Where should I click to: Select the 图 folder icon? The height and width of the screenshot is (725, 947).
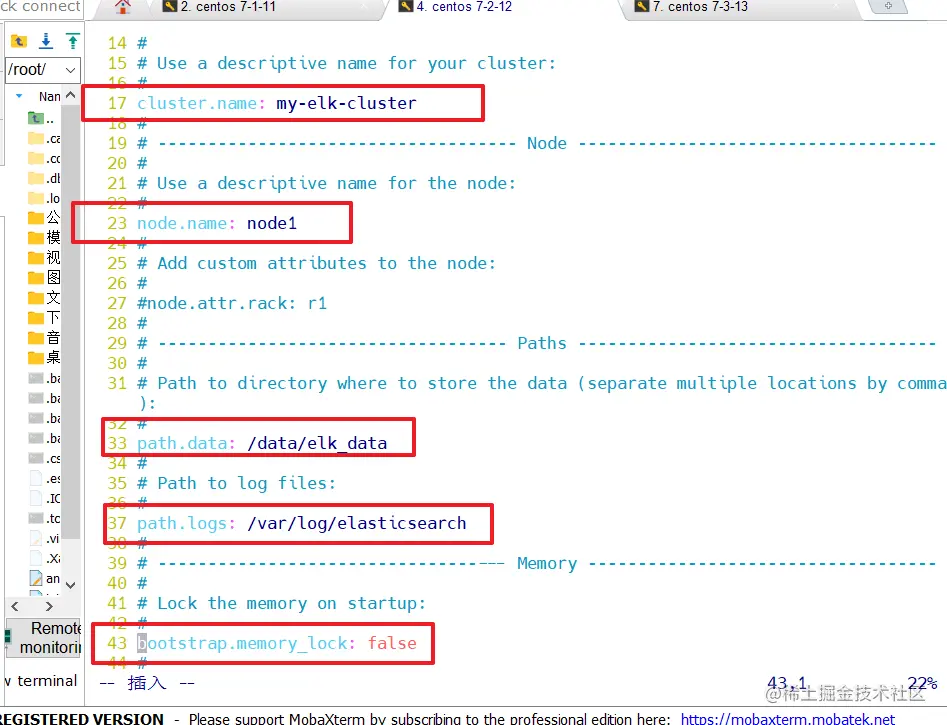point(36,278)
